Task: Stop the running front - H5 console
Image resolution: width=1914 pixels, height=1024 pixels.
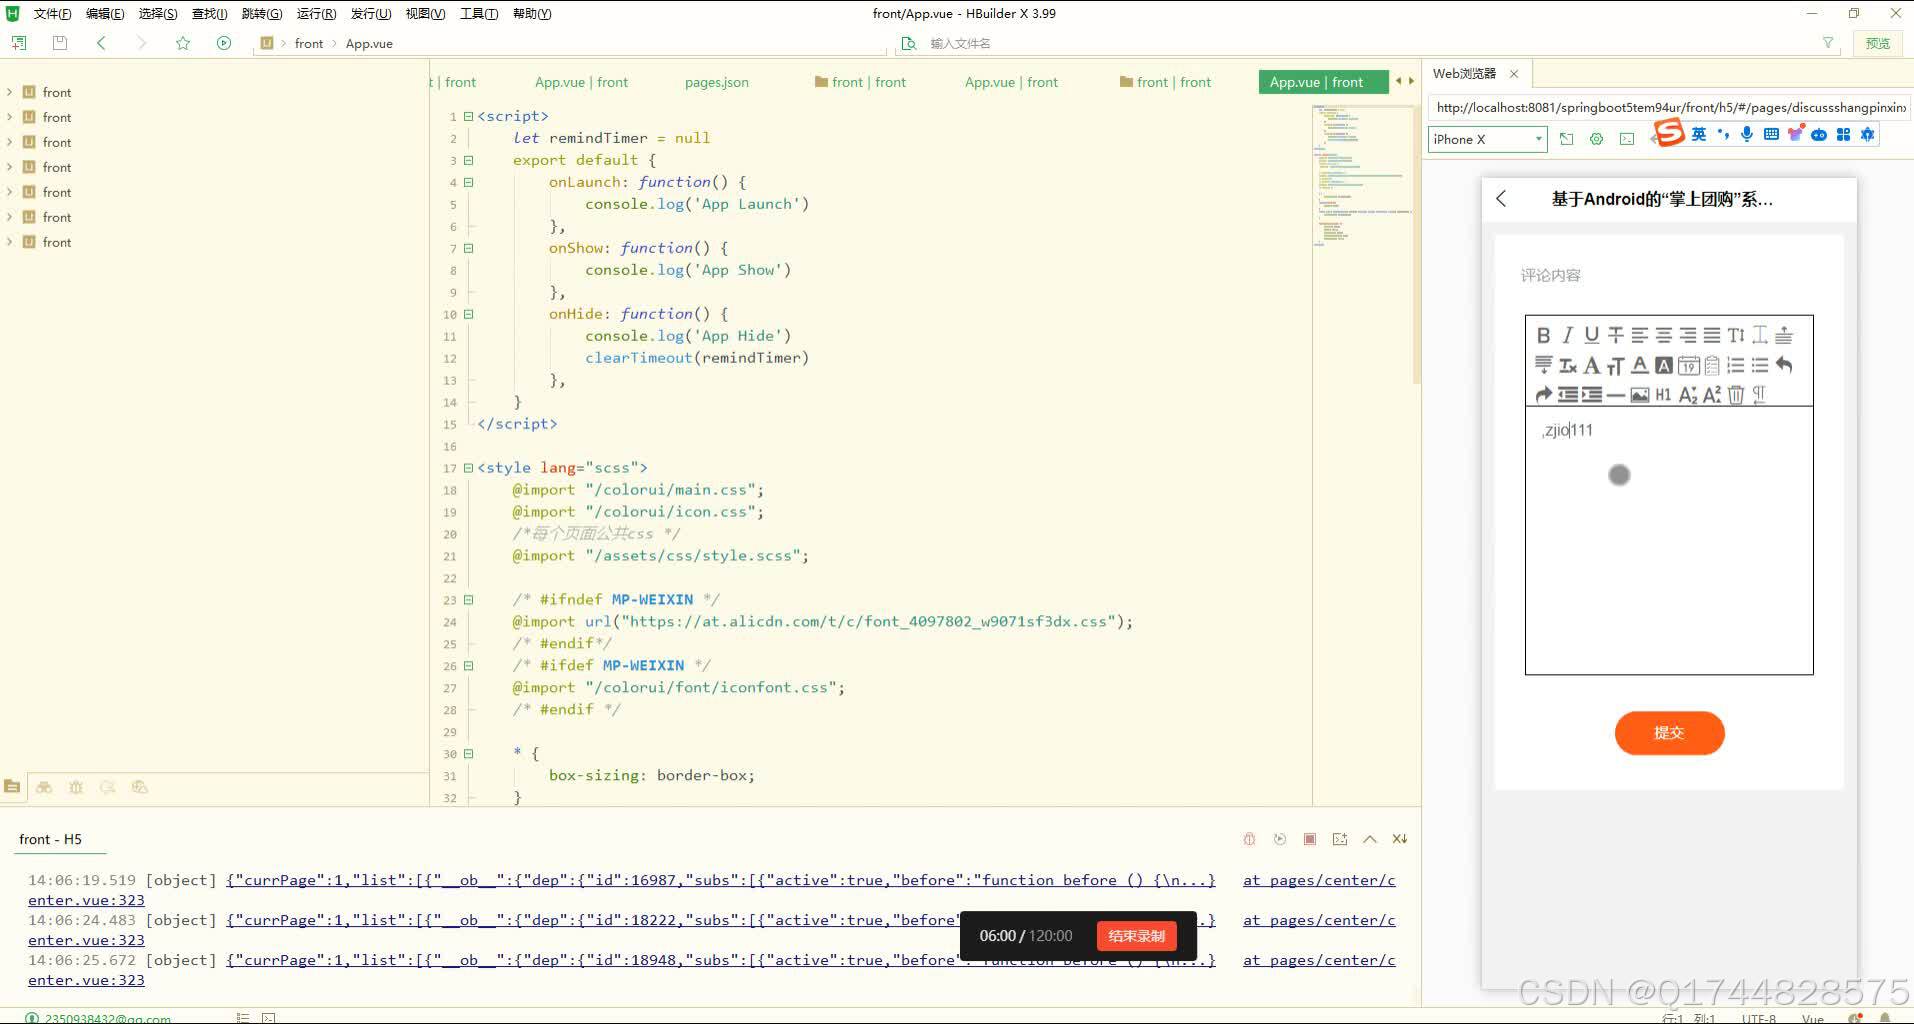Action: (1310, 839)
